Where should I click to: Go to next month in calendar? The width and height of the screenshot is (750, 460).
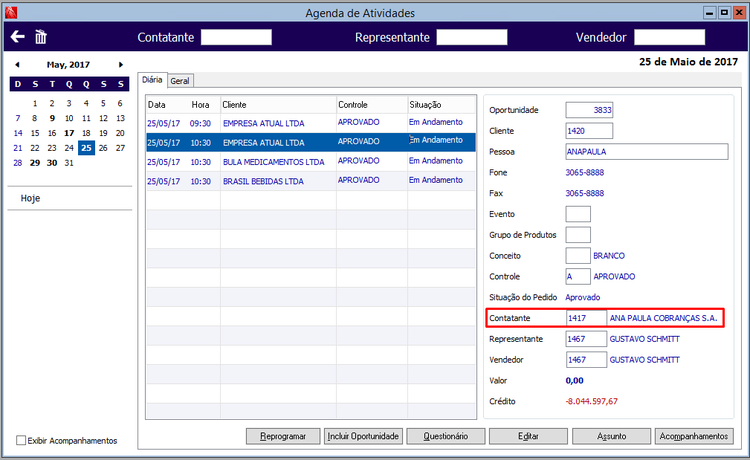[121, 65]
